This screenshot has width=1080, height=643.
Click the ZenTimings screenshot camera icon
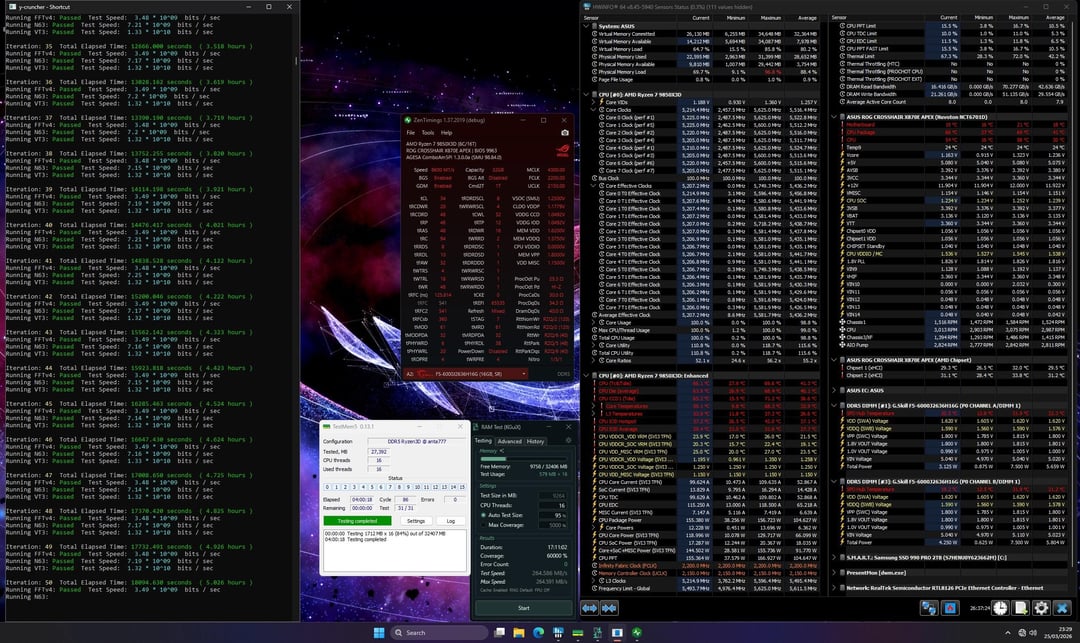click(564, 132)
